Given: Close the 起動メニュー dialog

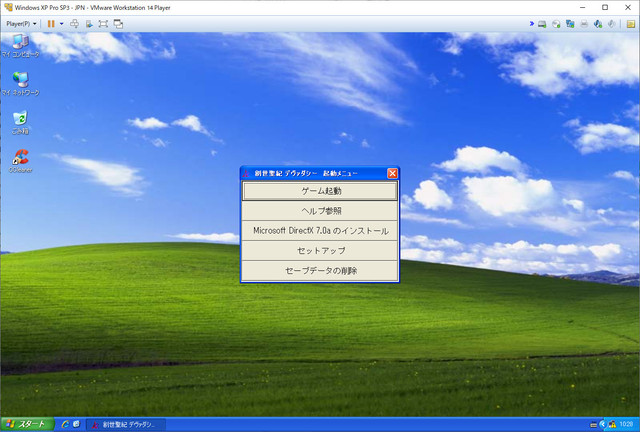Looking at the screenshot, I should coord(392,174).
